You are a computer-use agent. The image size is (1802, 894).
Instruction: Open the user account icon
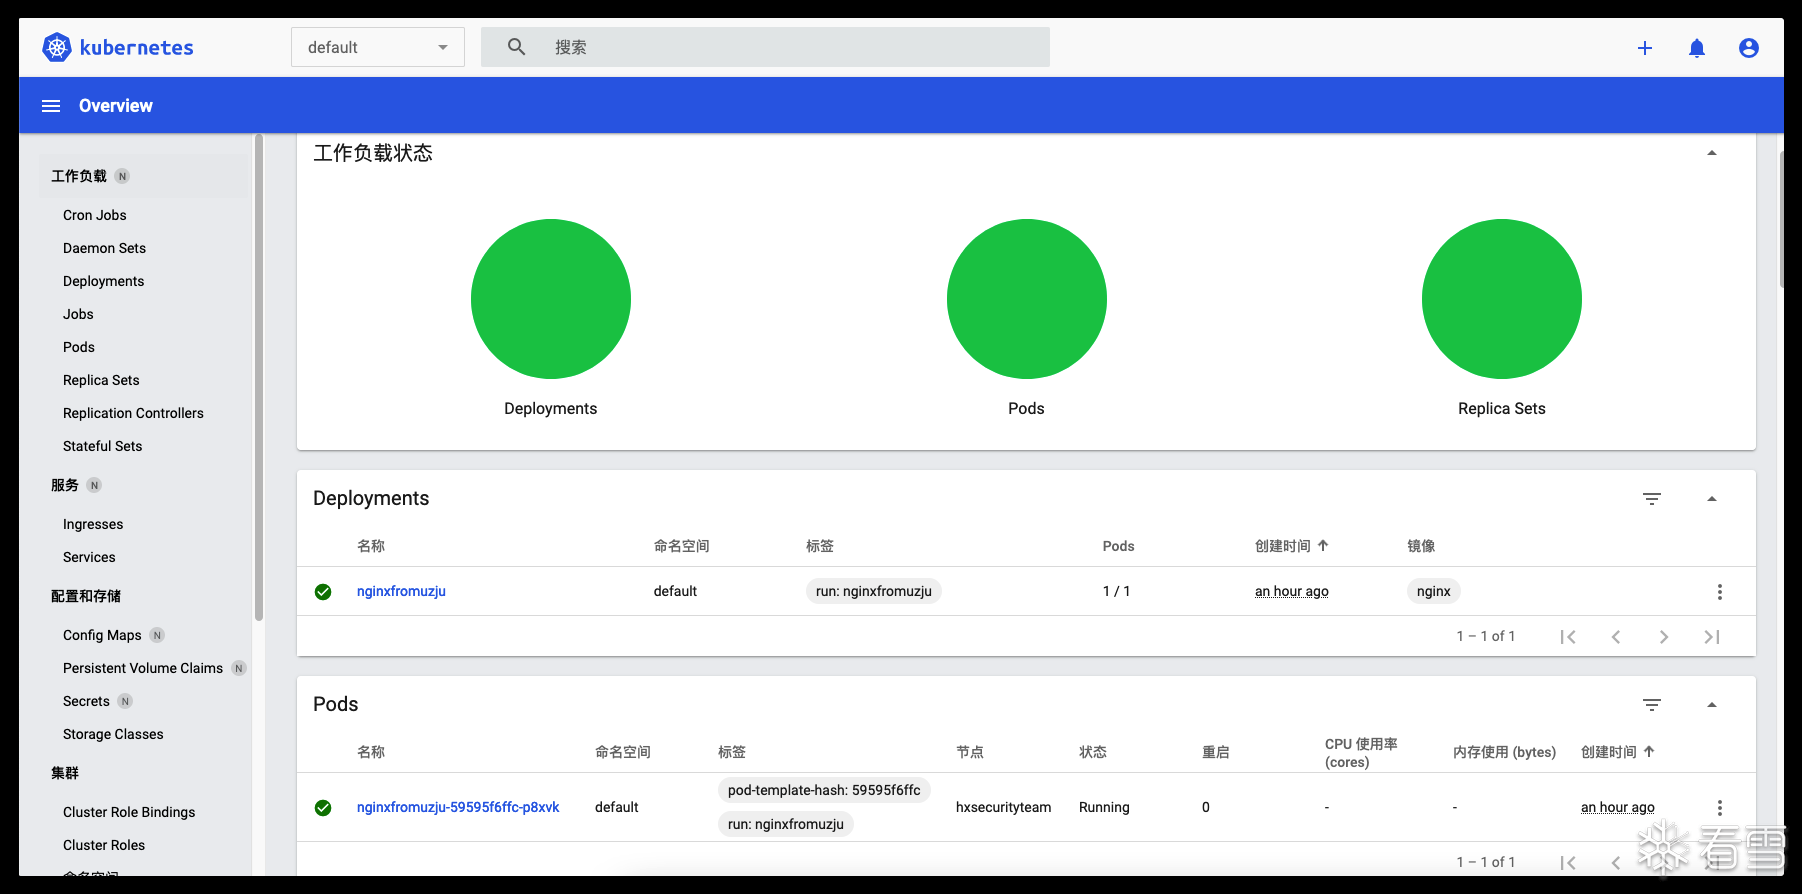pyautogui.click(x=1749, y=48)
